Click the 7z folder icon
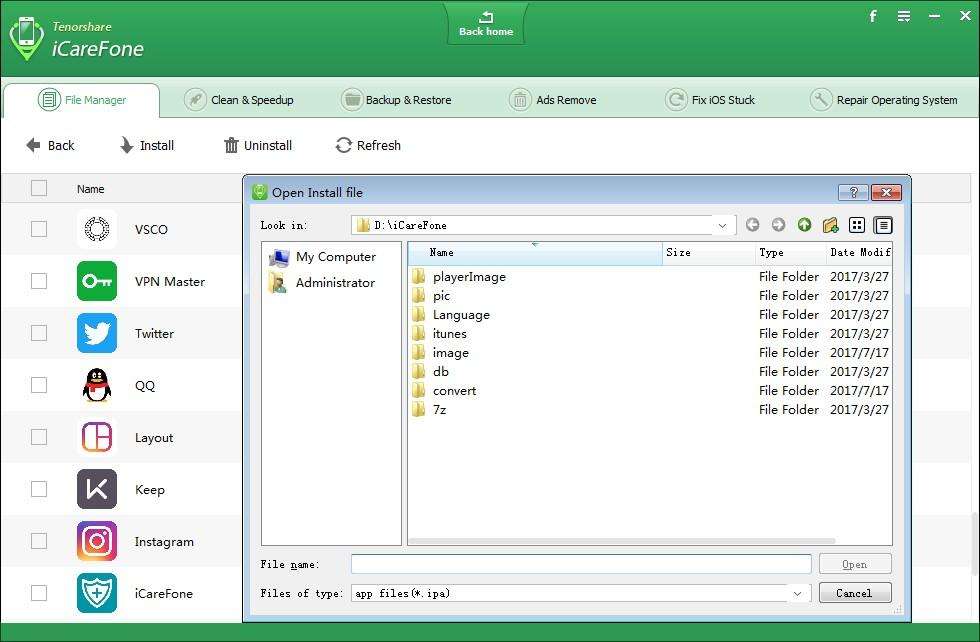The image size is (980, 642). pyautogui.click(x=419, y=409)
